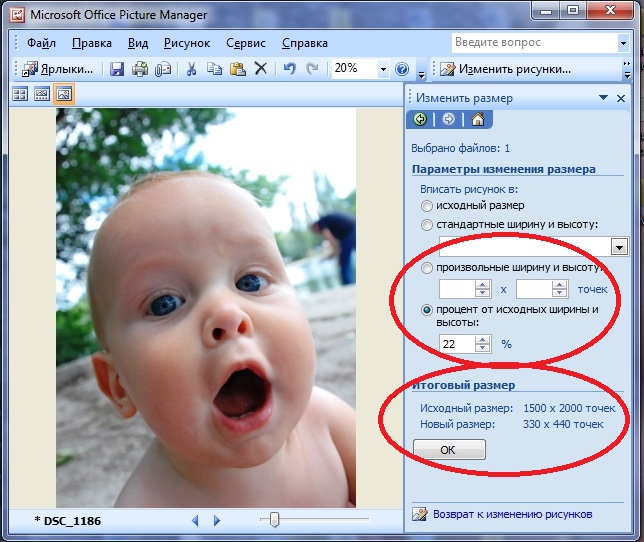Viewport: 644px width, 542px height.
Task: Click the file name DSC_1186
Action: 72,521
